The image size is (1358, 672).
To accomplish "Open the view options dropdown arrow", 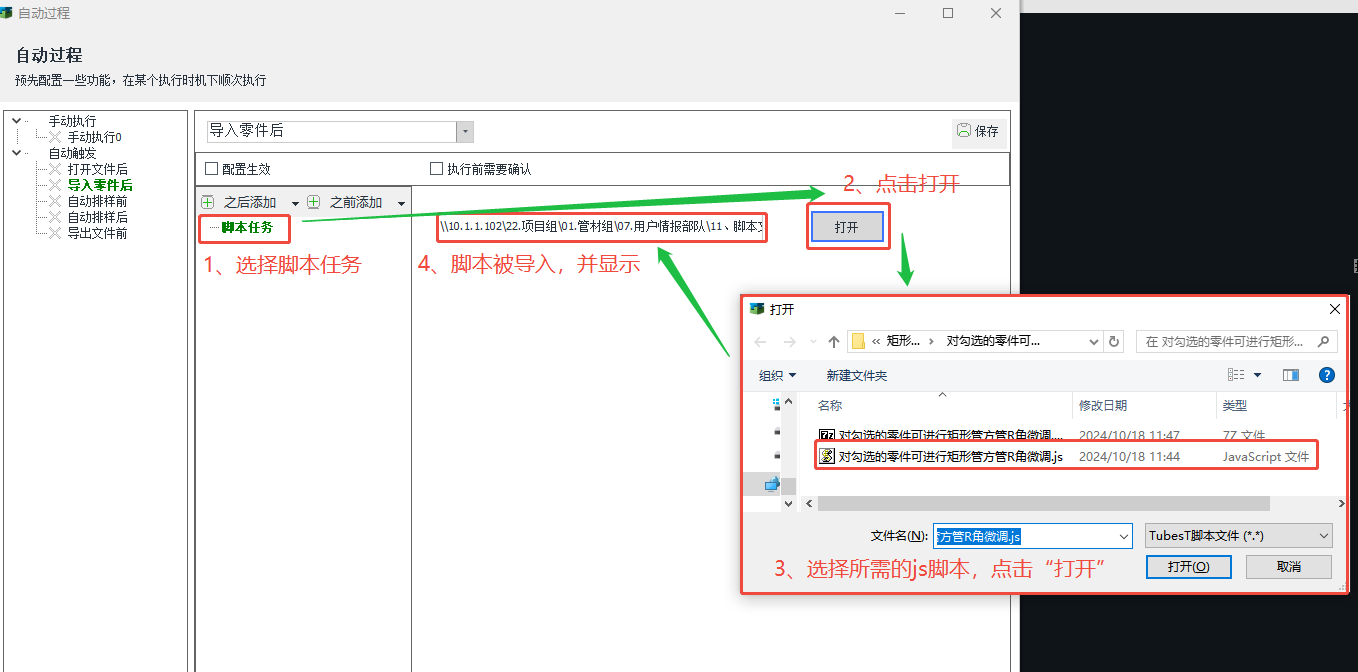I will point(1258,375).
